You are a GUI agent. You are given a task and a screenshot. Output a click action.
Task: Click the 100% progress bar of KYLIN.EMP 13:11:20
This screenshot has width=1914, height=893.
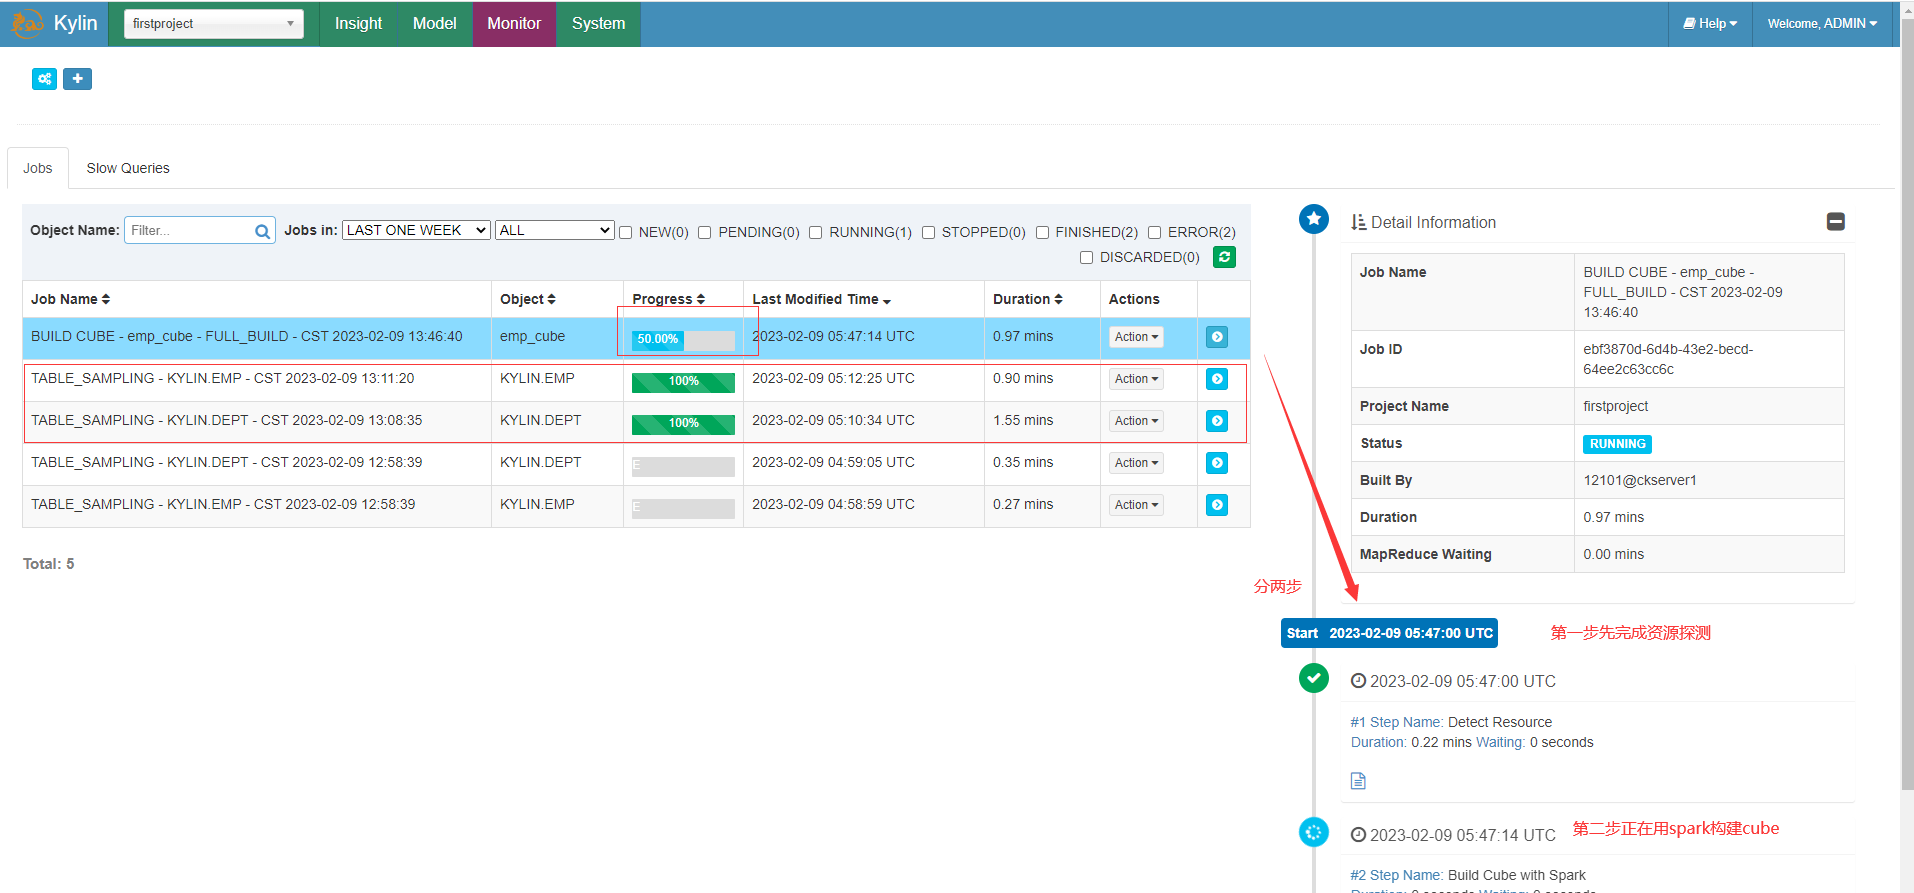click(683, 381)
